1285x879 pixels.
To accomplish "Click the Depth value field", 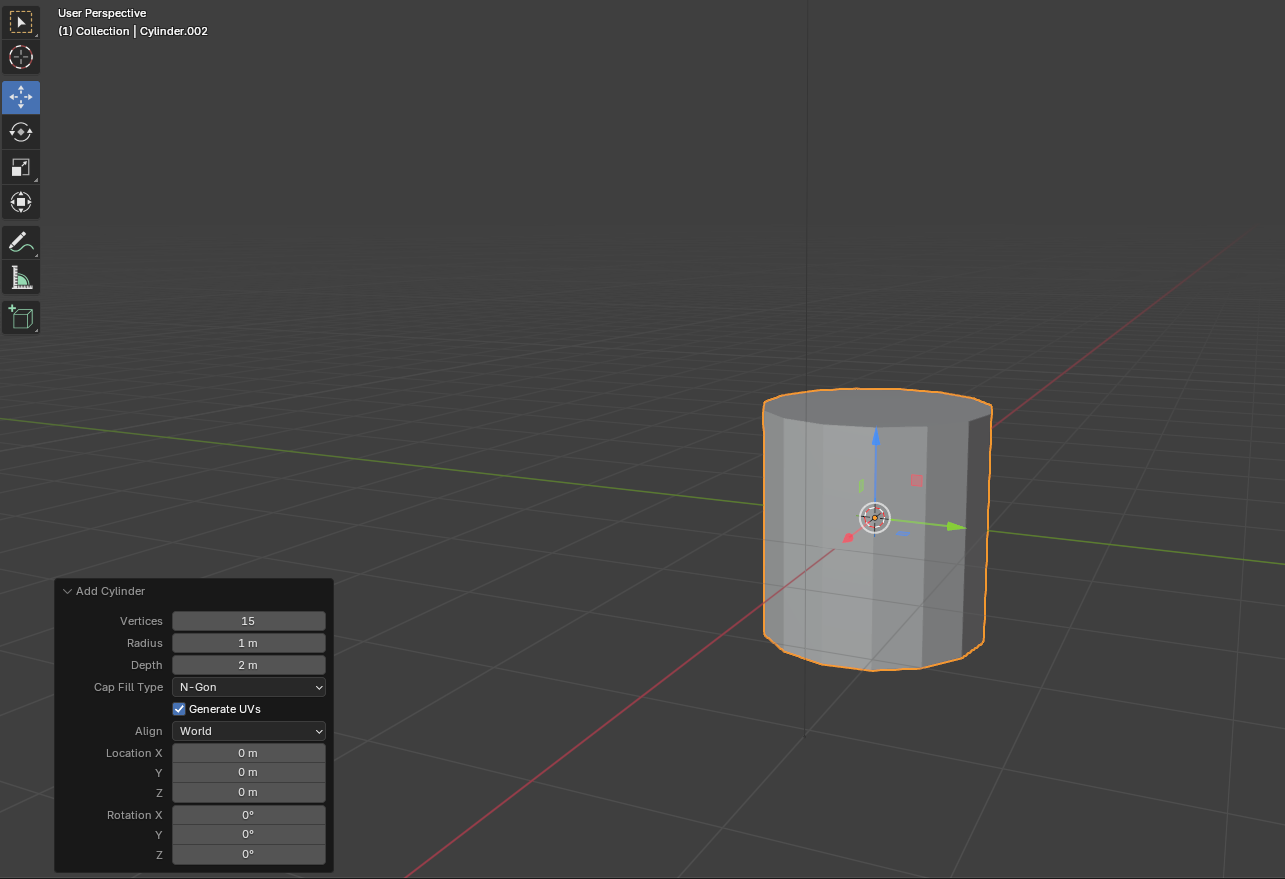I will (x=249, y=665).
